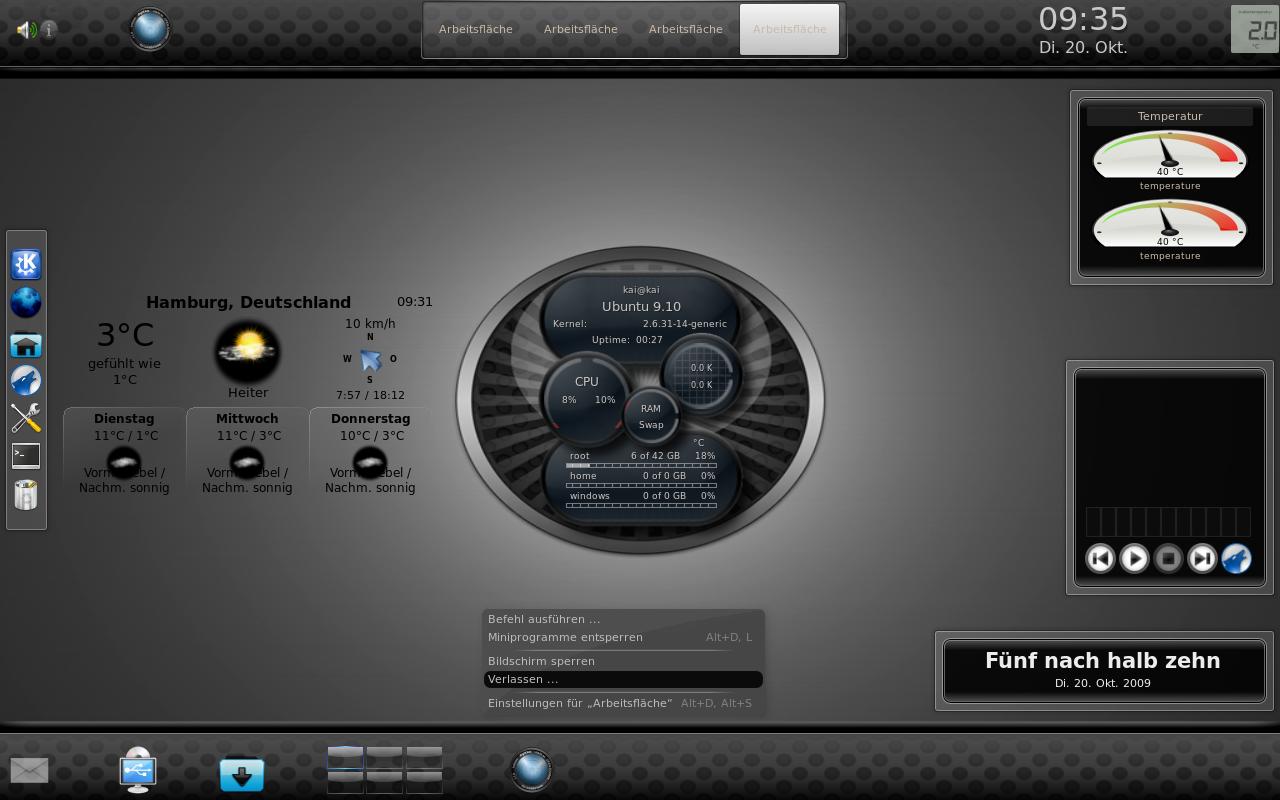Skip to next track in media player
The height and width of the screenshot is (800, 1280).
point(1202,558)
